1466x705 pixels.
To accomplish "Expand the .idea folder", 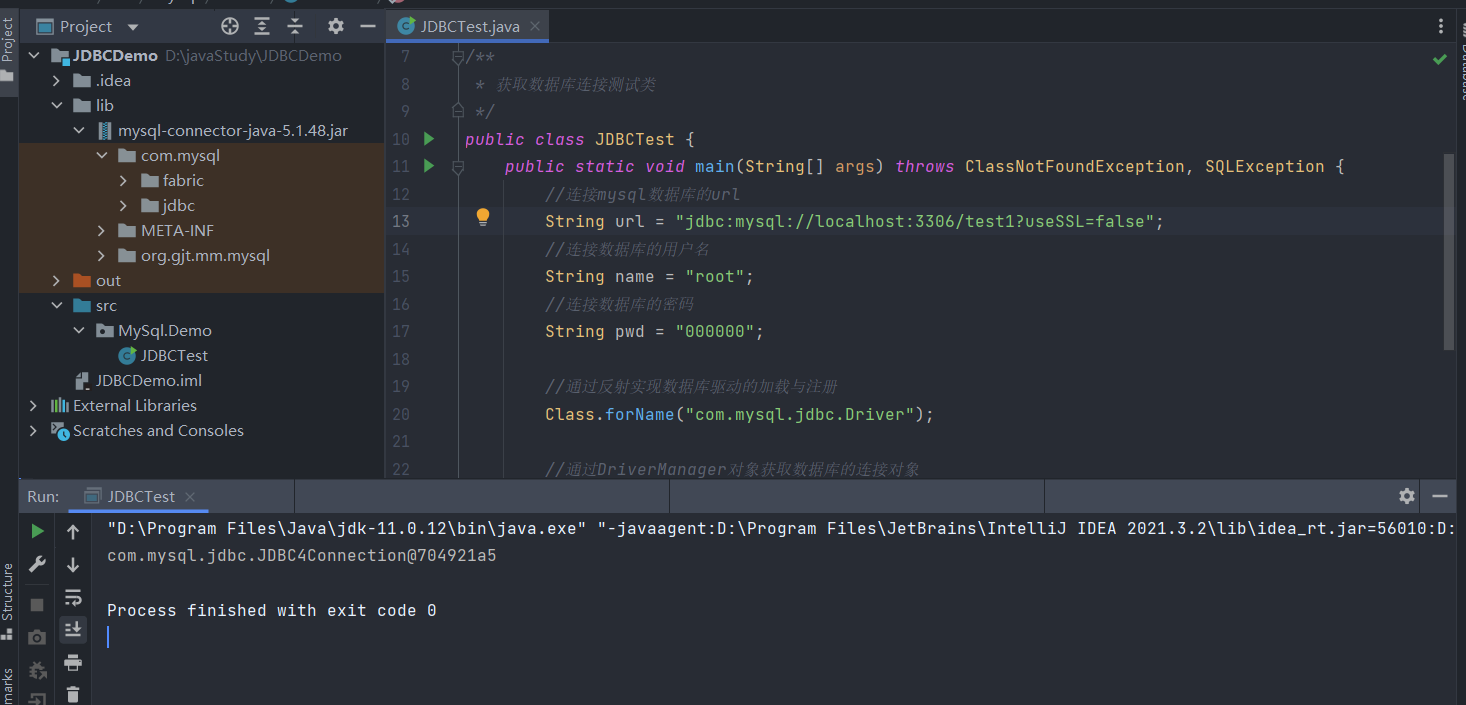I will (56, 81).
